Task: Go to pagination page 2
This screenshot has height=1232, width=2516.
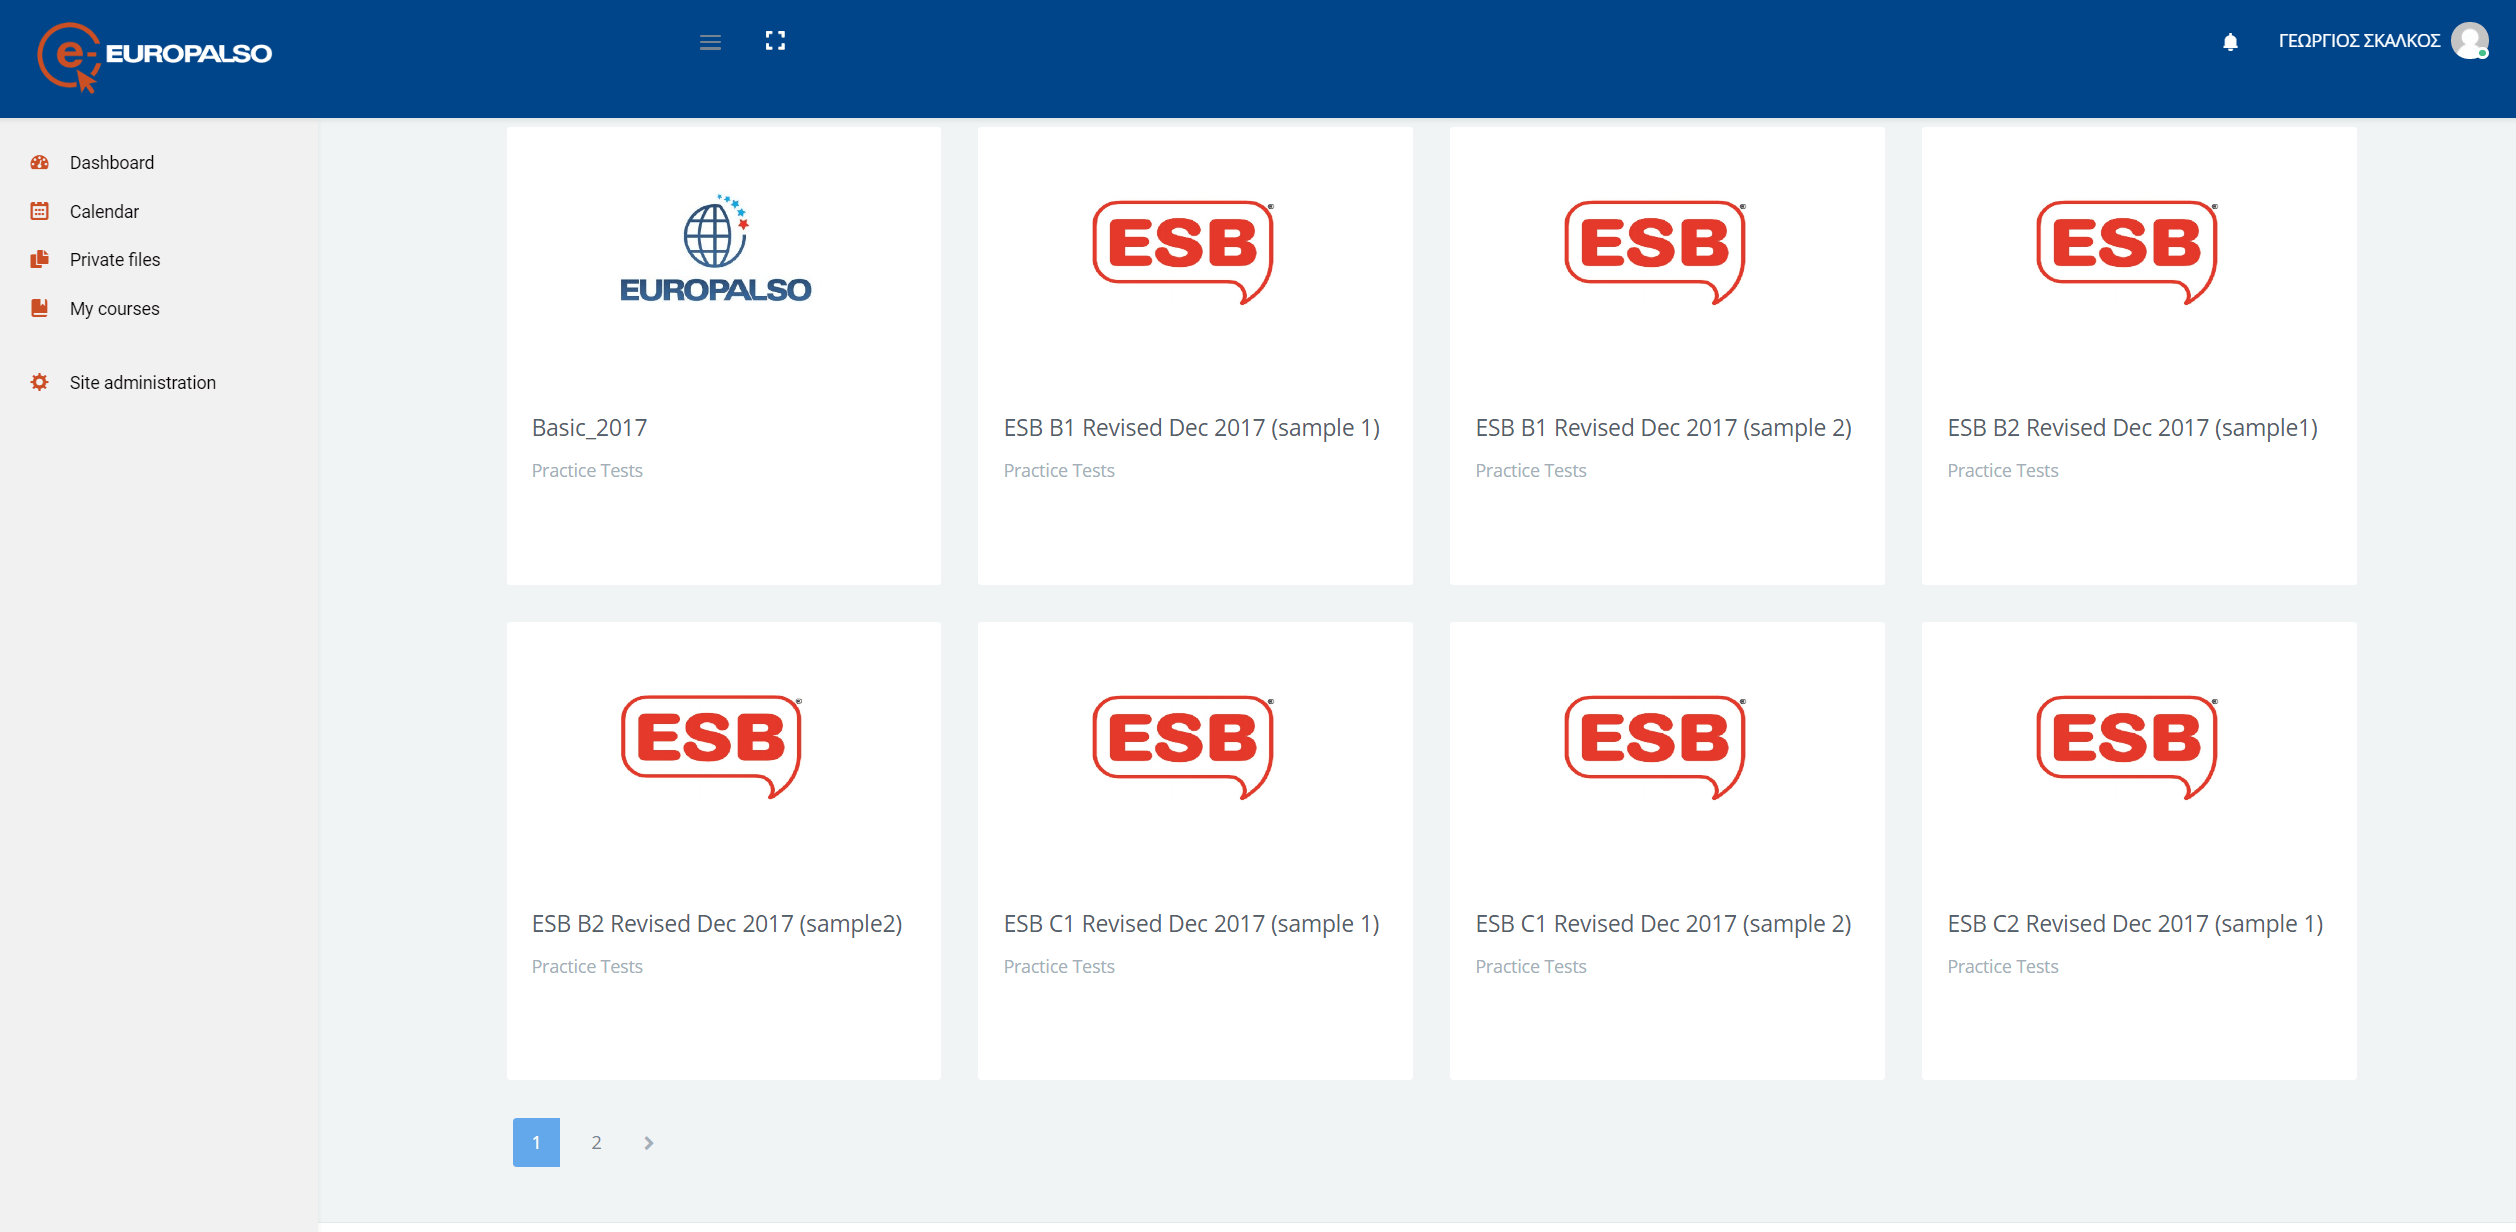Action: click(596, 1142)
